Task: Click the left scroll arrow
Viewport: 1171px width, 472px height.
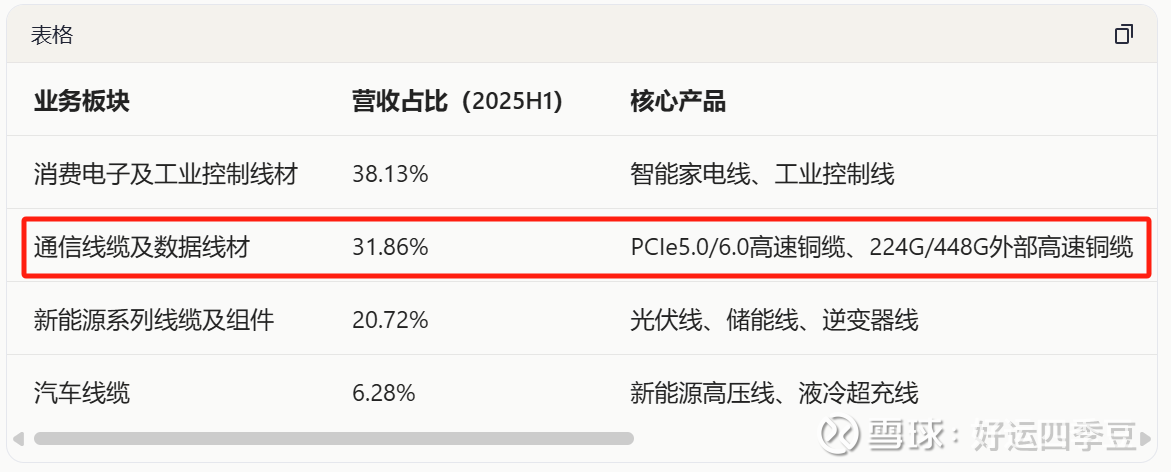Action: [x=17, y=438]
